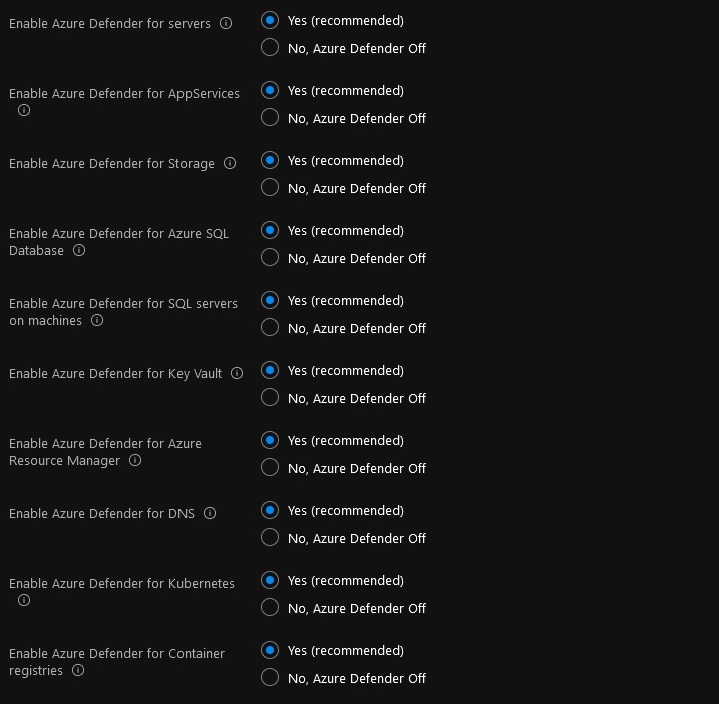Turn off Defender for SQL servers on machines
The width and height of the screenshot is (719, 704).
tap(269, 327)
